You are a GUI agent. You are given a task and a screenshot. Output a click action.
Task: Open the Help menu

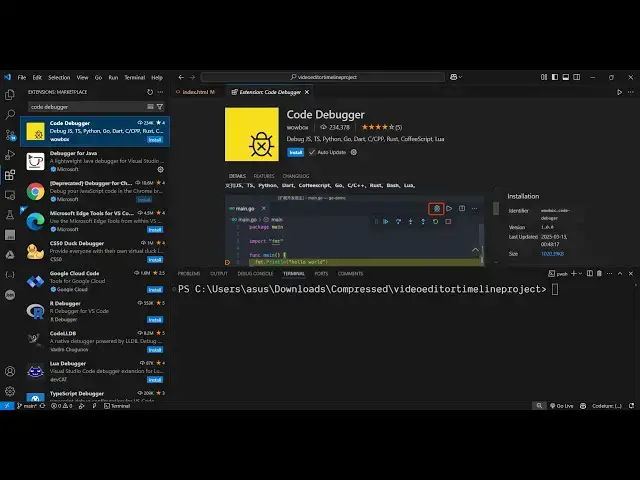click(x=157, y=77)
